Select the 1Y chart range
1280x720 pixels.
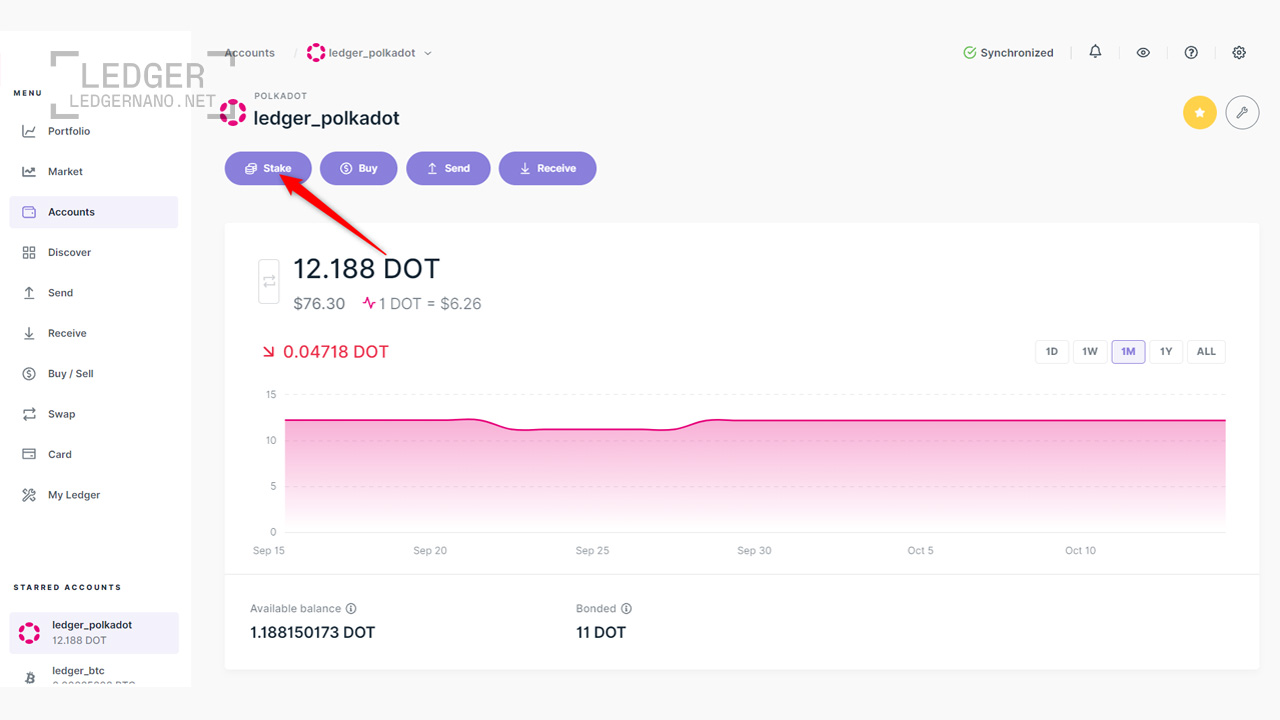[1166, 351]
